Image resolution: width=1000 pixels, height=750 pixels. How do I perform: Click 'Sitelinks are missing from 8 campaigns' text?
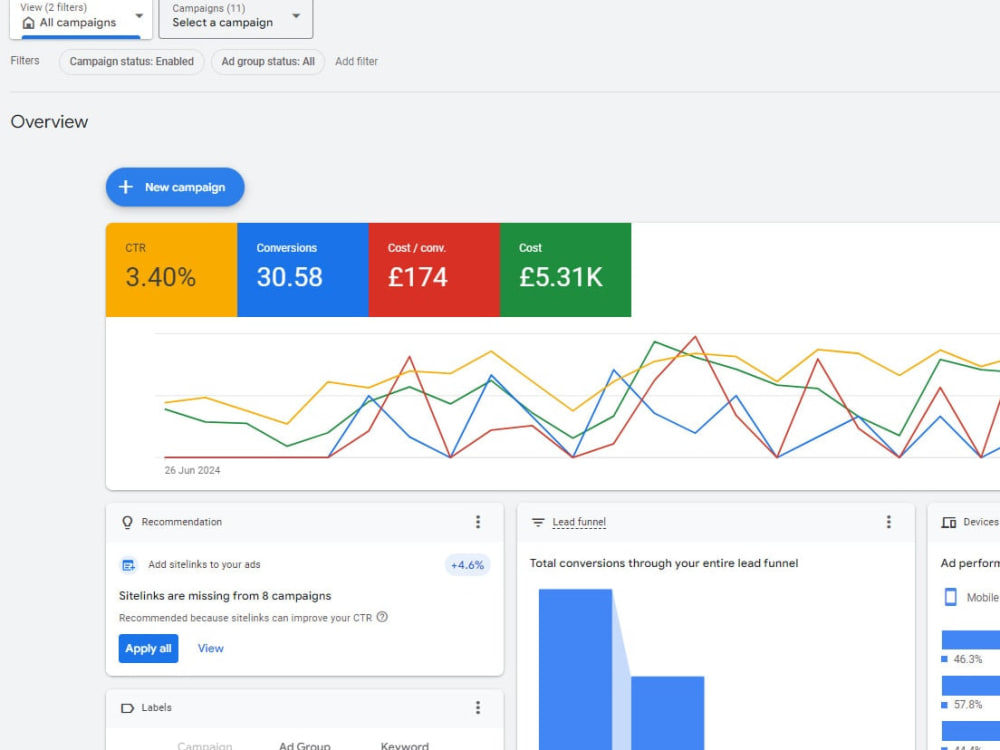225,596
